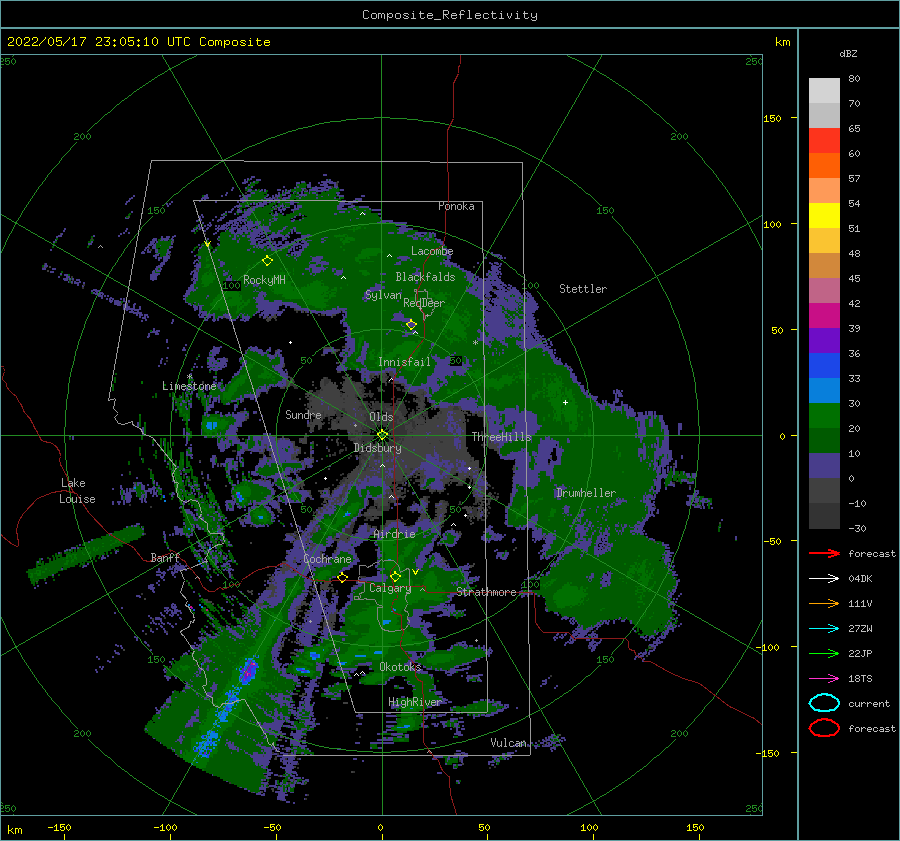Click the 04DK legend label
The image size is (900, 841).
[860, 579]
